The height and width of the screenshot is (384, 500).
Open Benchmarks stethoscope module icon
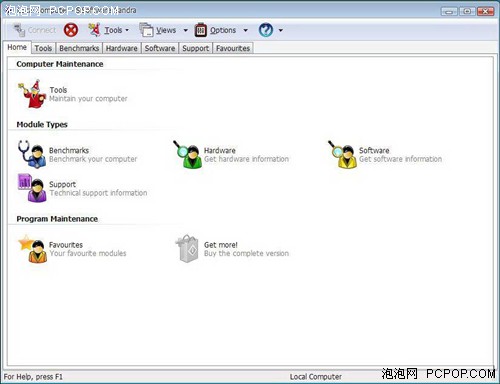[32, 154]
